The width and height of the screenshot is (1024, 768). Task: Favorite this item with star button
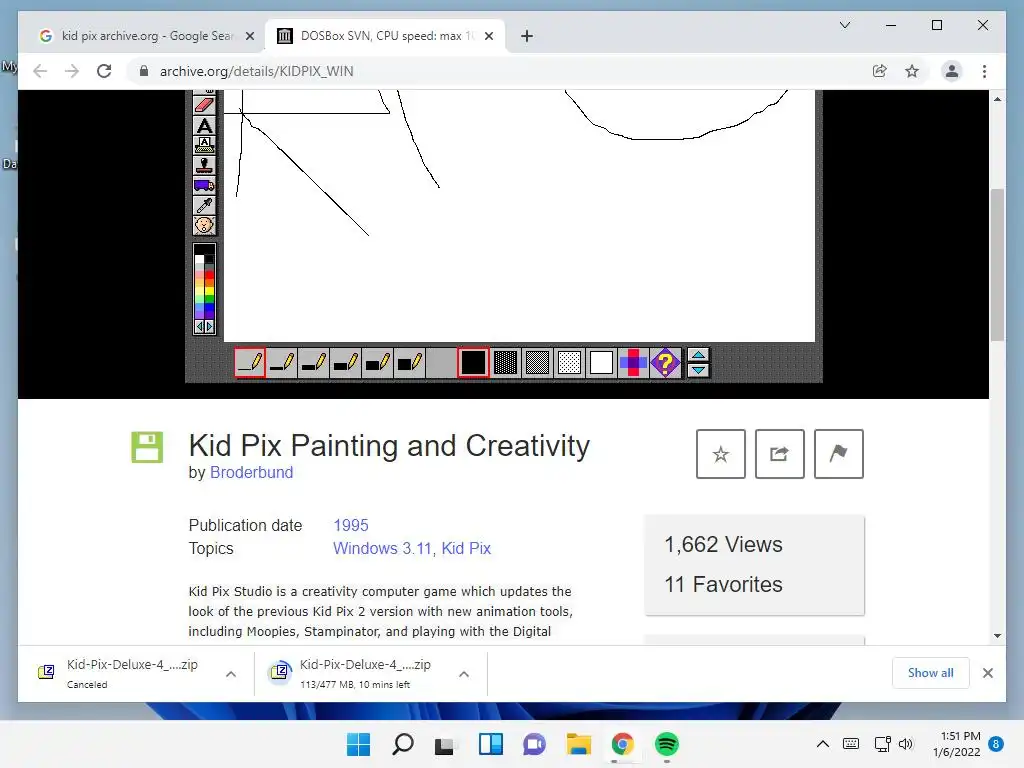point(720,454)
